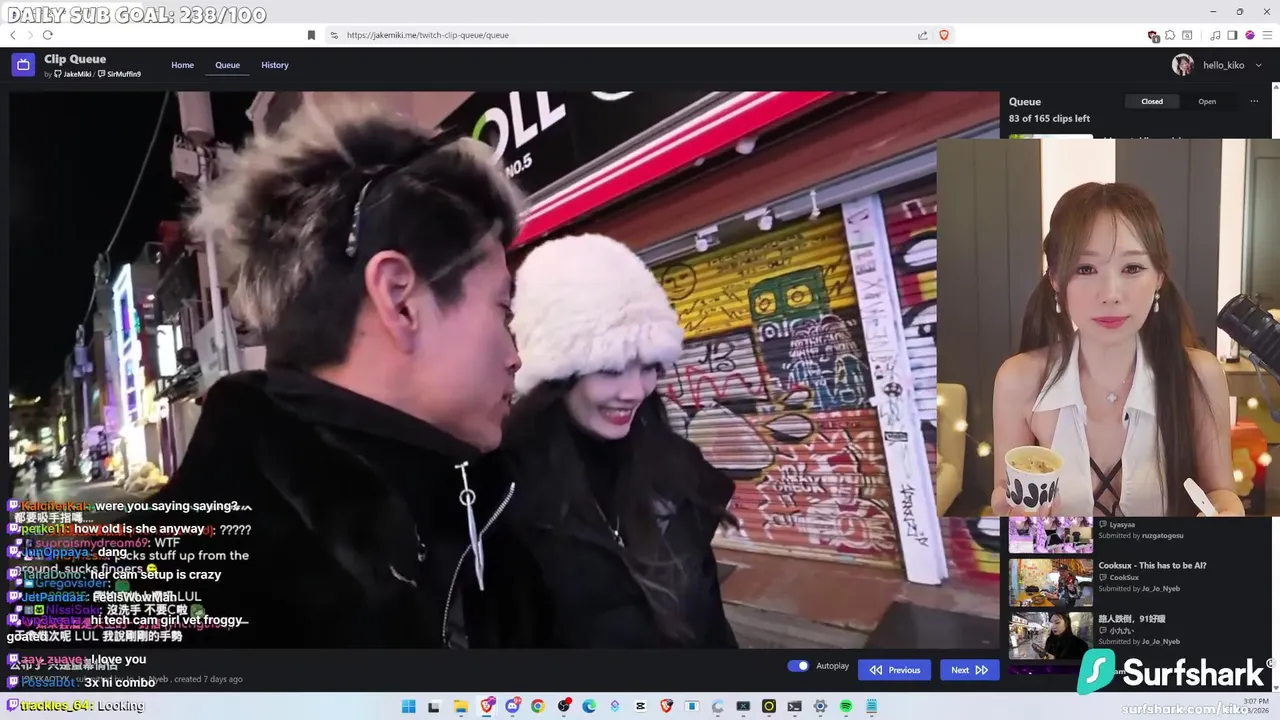Go back with the browser back arrow
Image resolution: width=1280 pixels, height=720 pixels.
pos(13,35)
